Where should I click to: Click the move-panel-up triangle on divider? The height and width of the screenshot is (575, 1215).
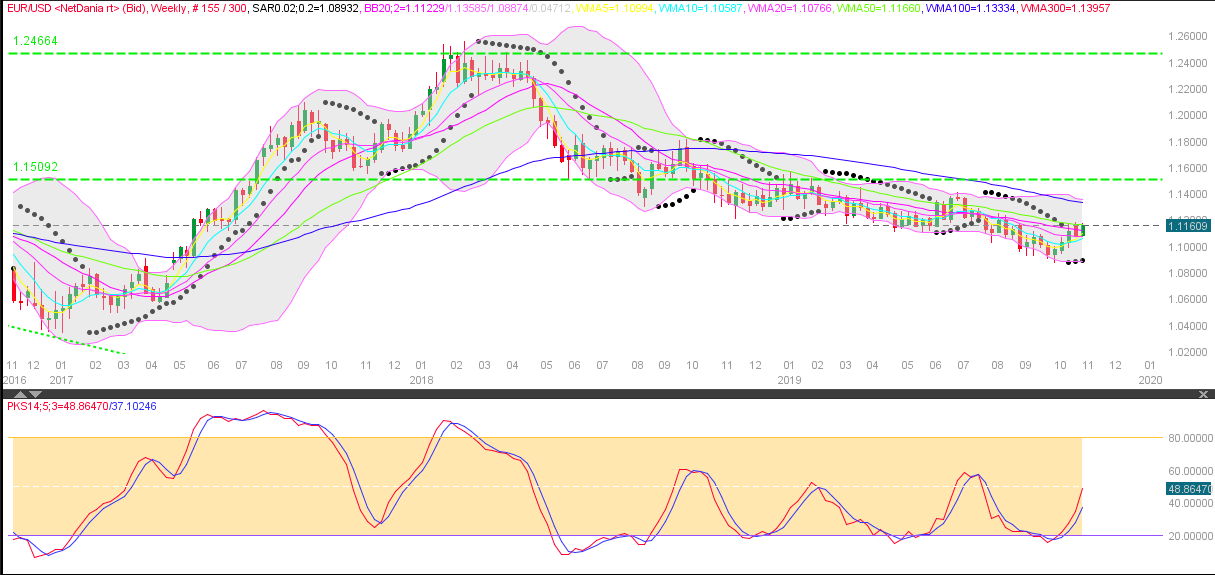[21, 395]
